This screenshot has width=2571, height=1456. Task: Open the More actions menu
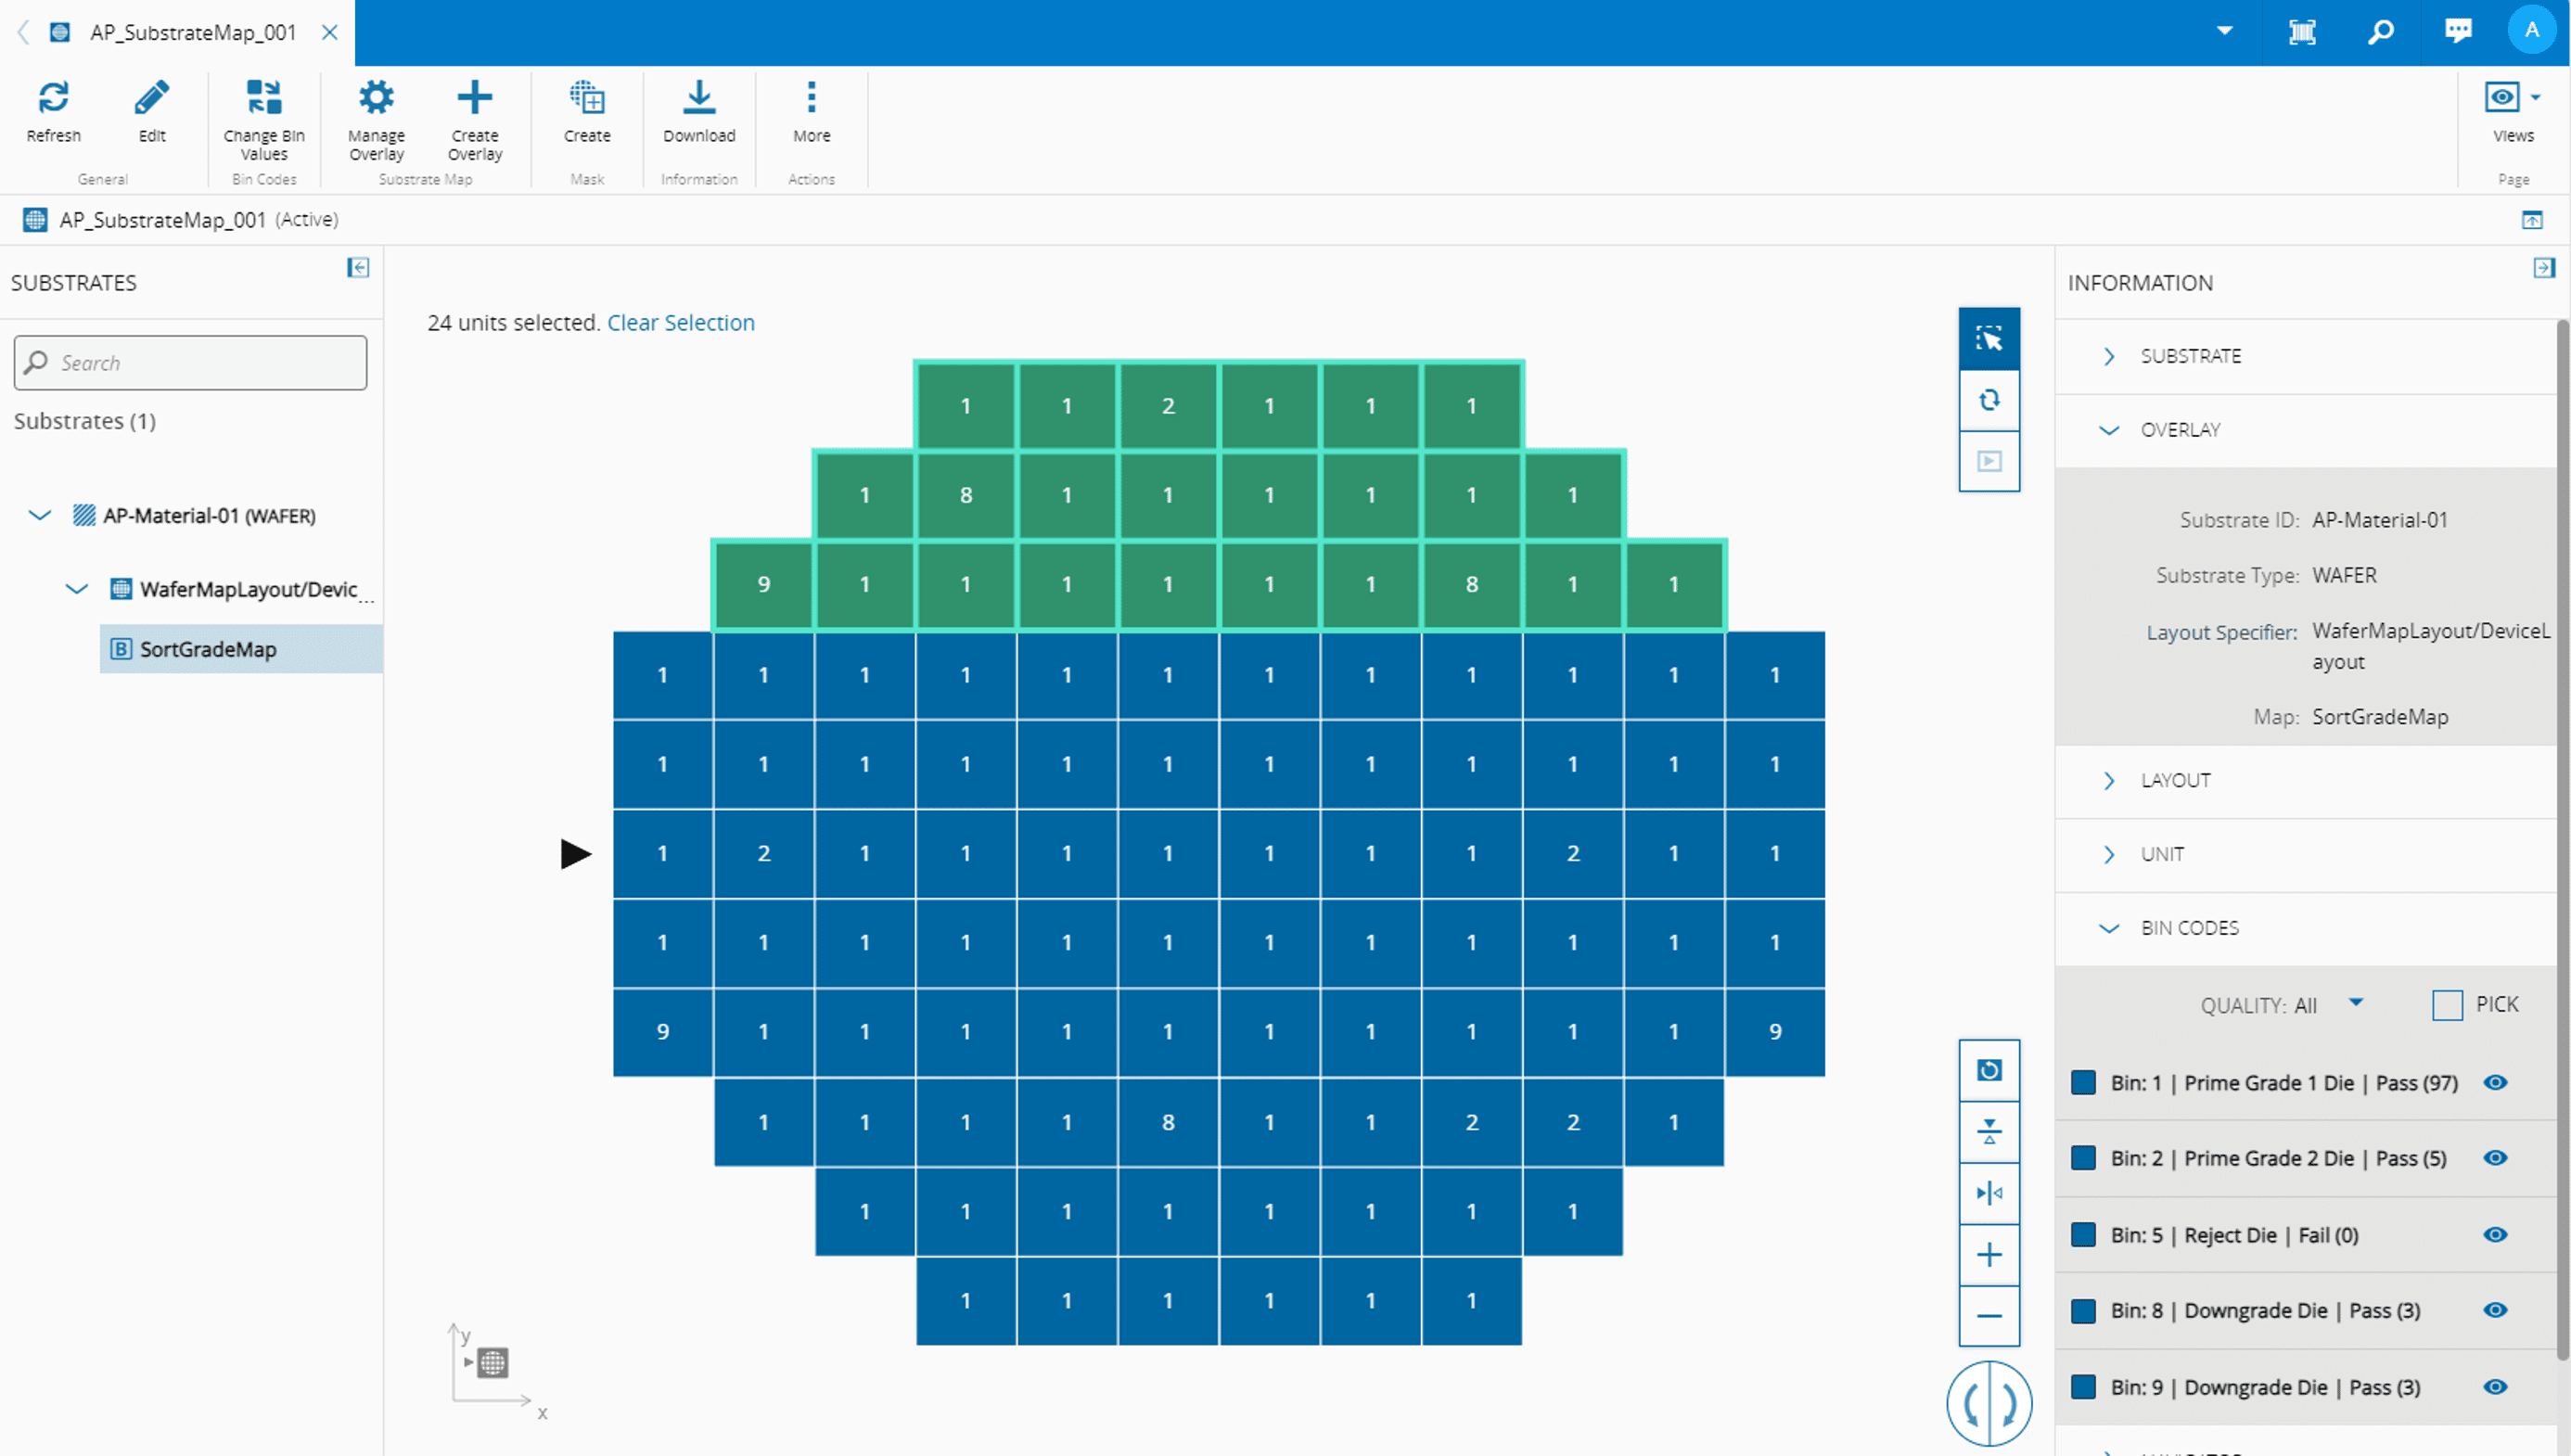pyautogui.click(x=811, y=98)
